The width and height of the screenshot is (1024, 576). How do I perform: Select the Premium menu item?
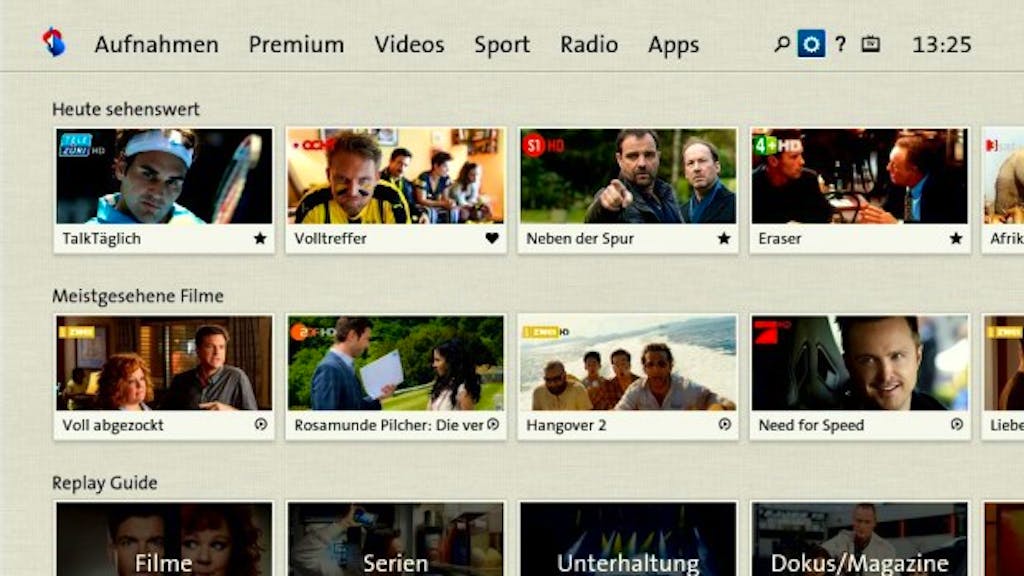pyautogui.click(x=296, y=44)
